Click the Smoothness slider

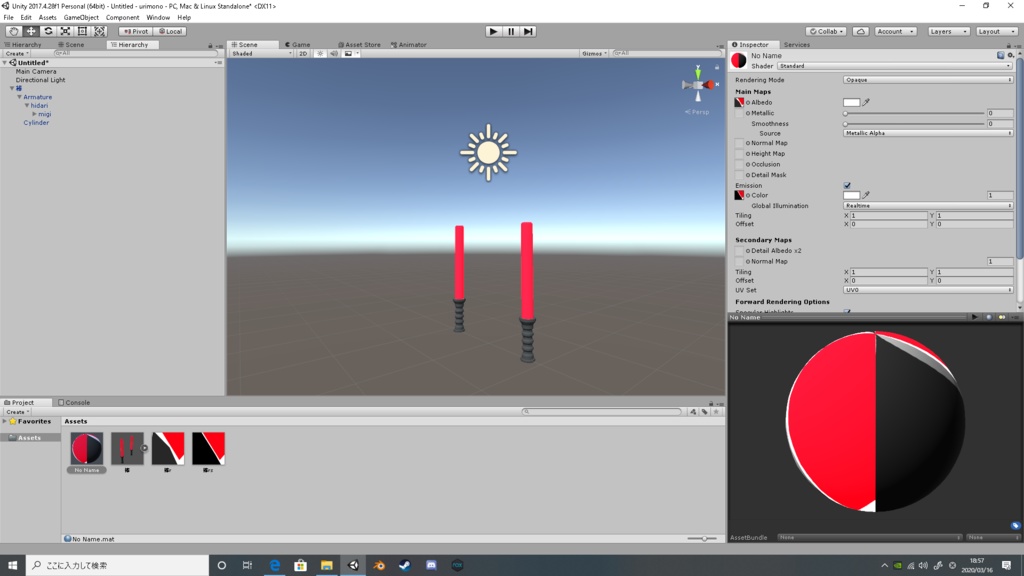[x=914, y=123]
